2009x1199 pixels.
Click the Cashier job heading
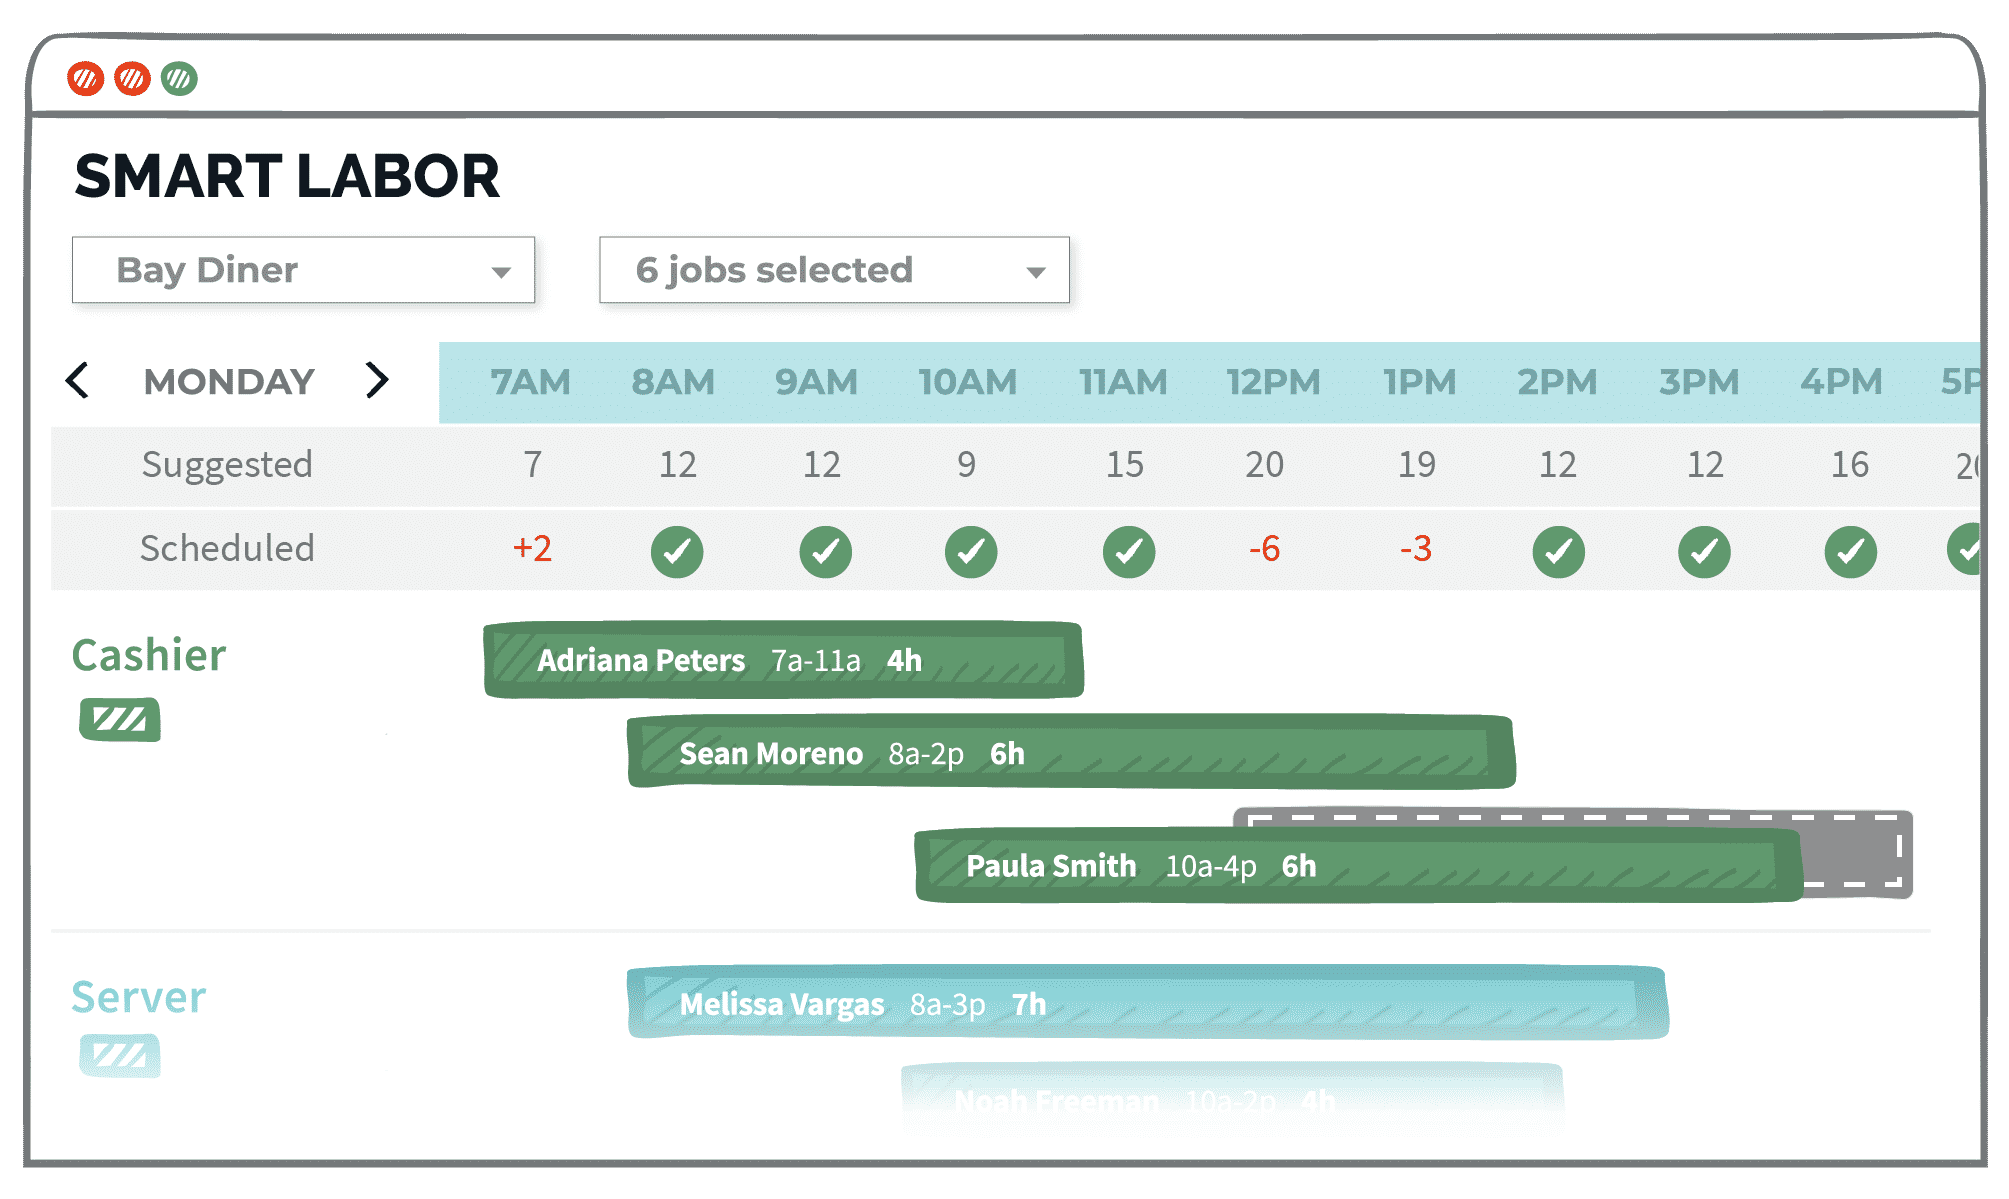(x=149, y=656)
